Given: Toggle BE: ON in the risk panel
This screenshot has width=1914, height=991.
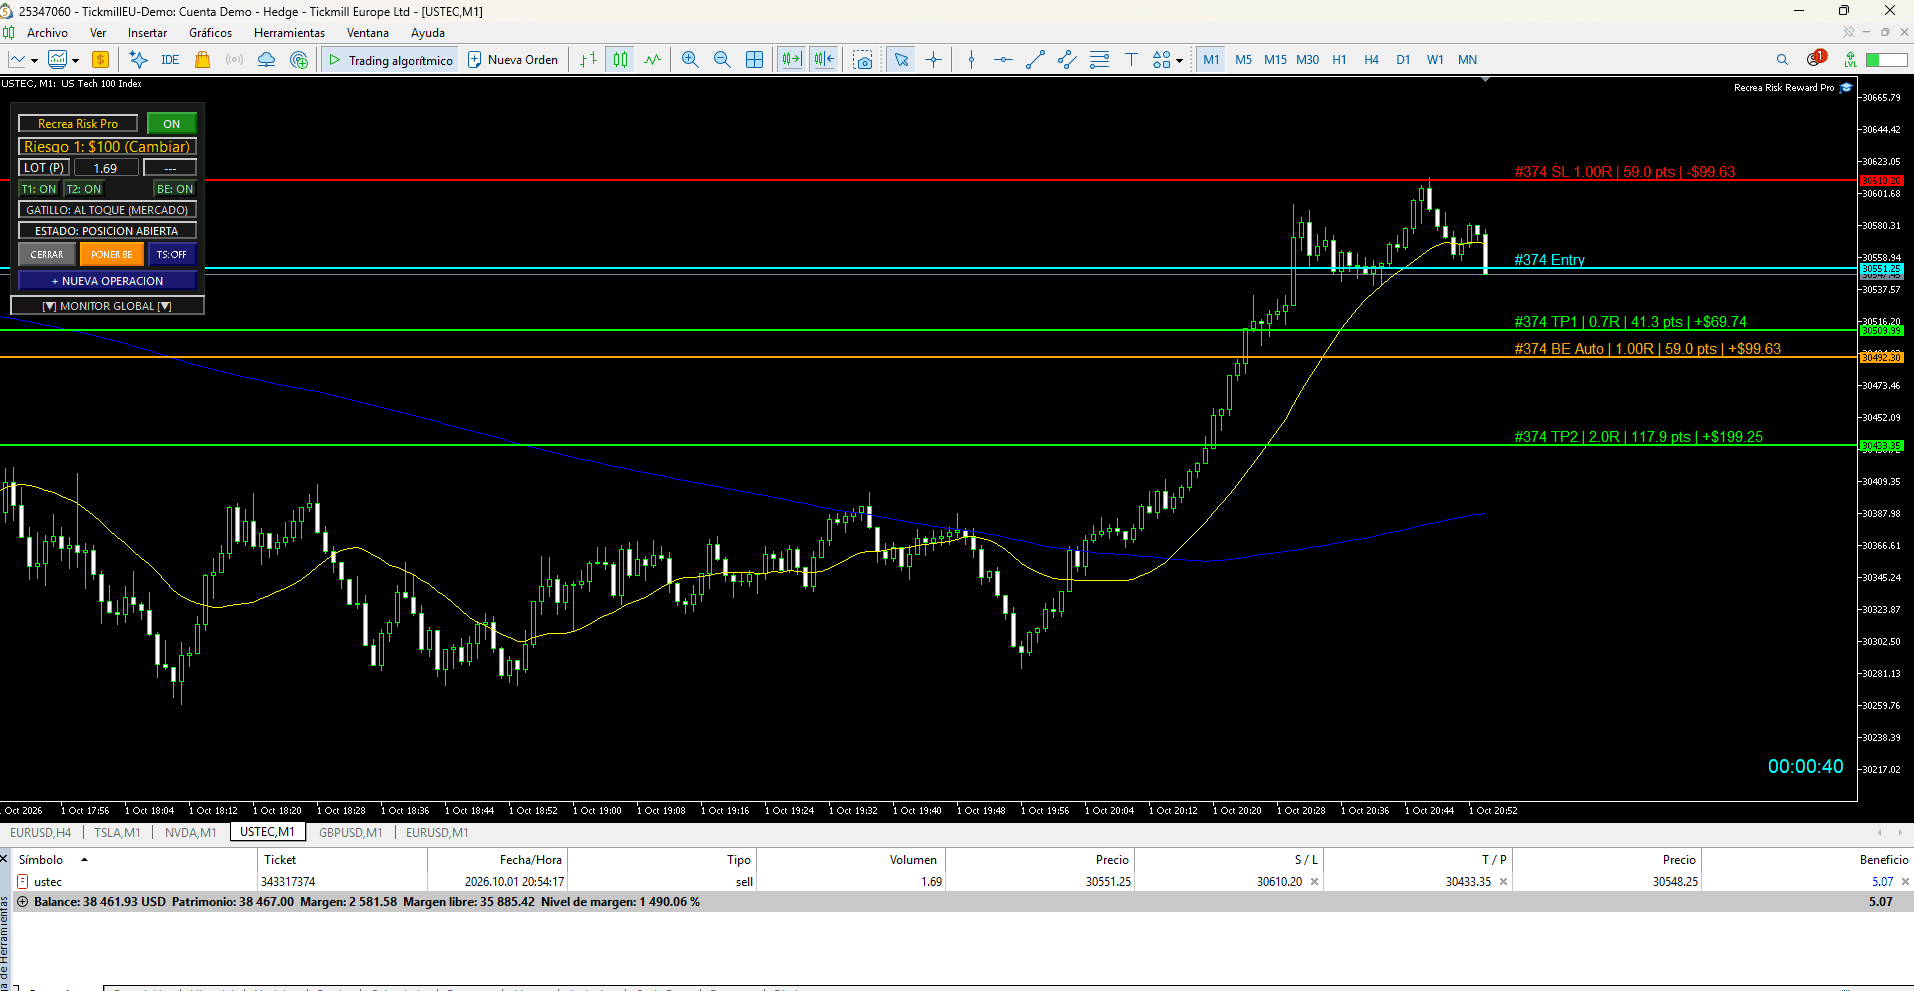Looking at the screenshot, I should tap(175, 189).
